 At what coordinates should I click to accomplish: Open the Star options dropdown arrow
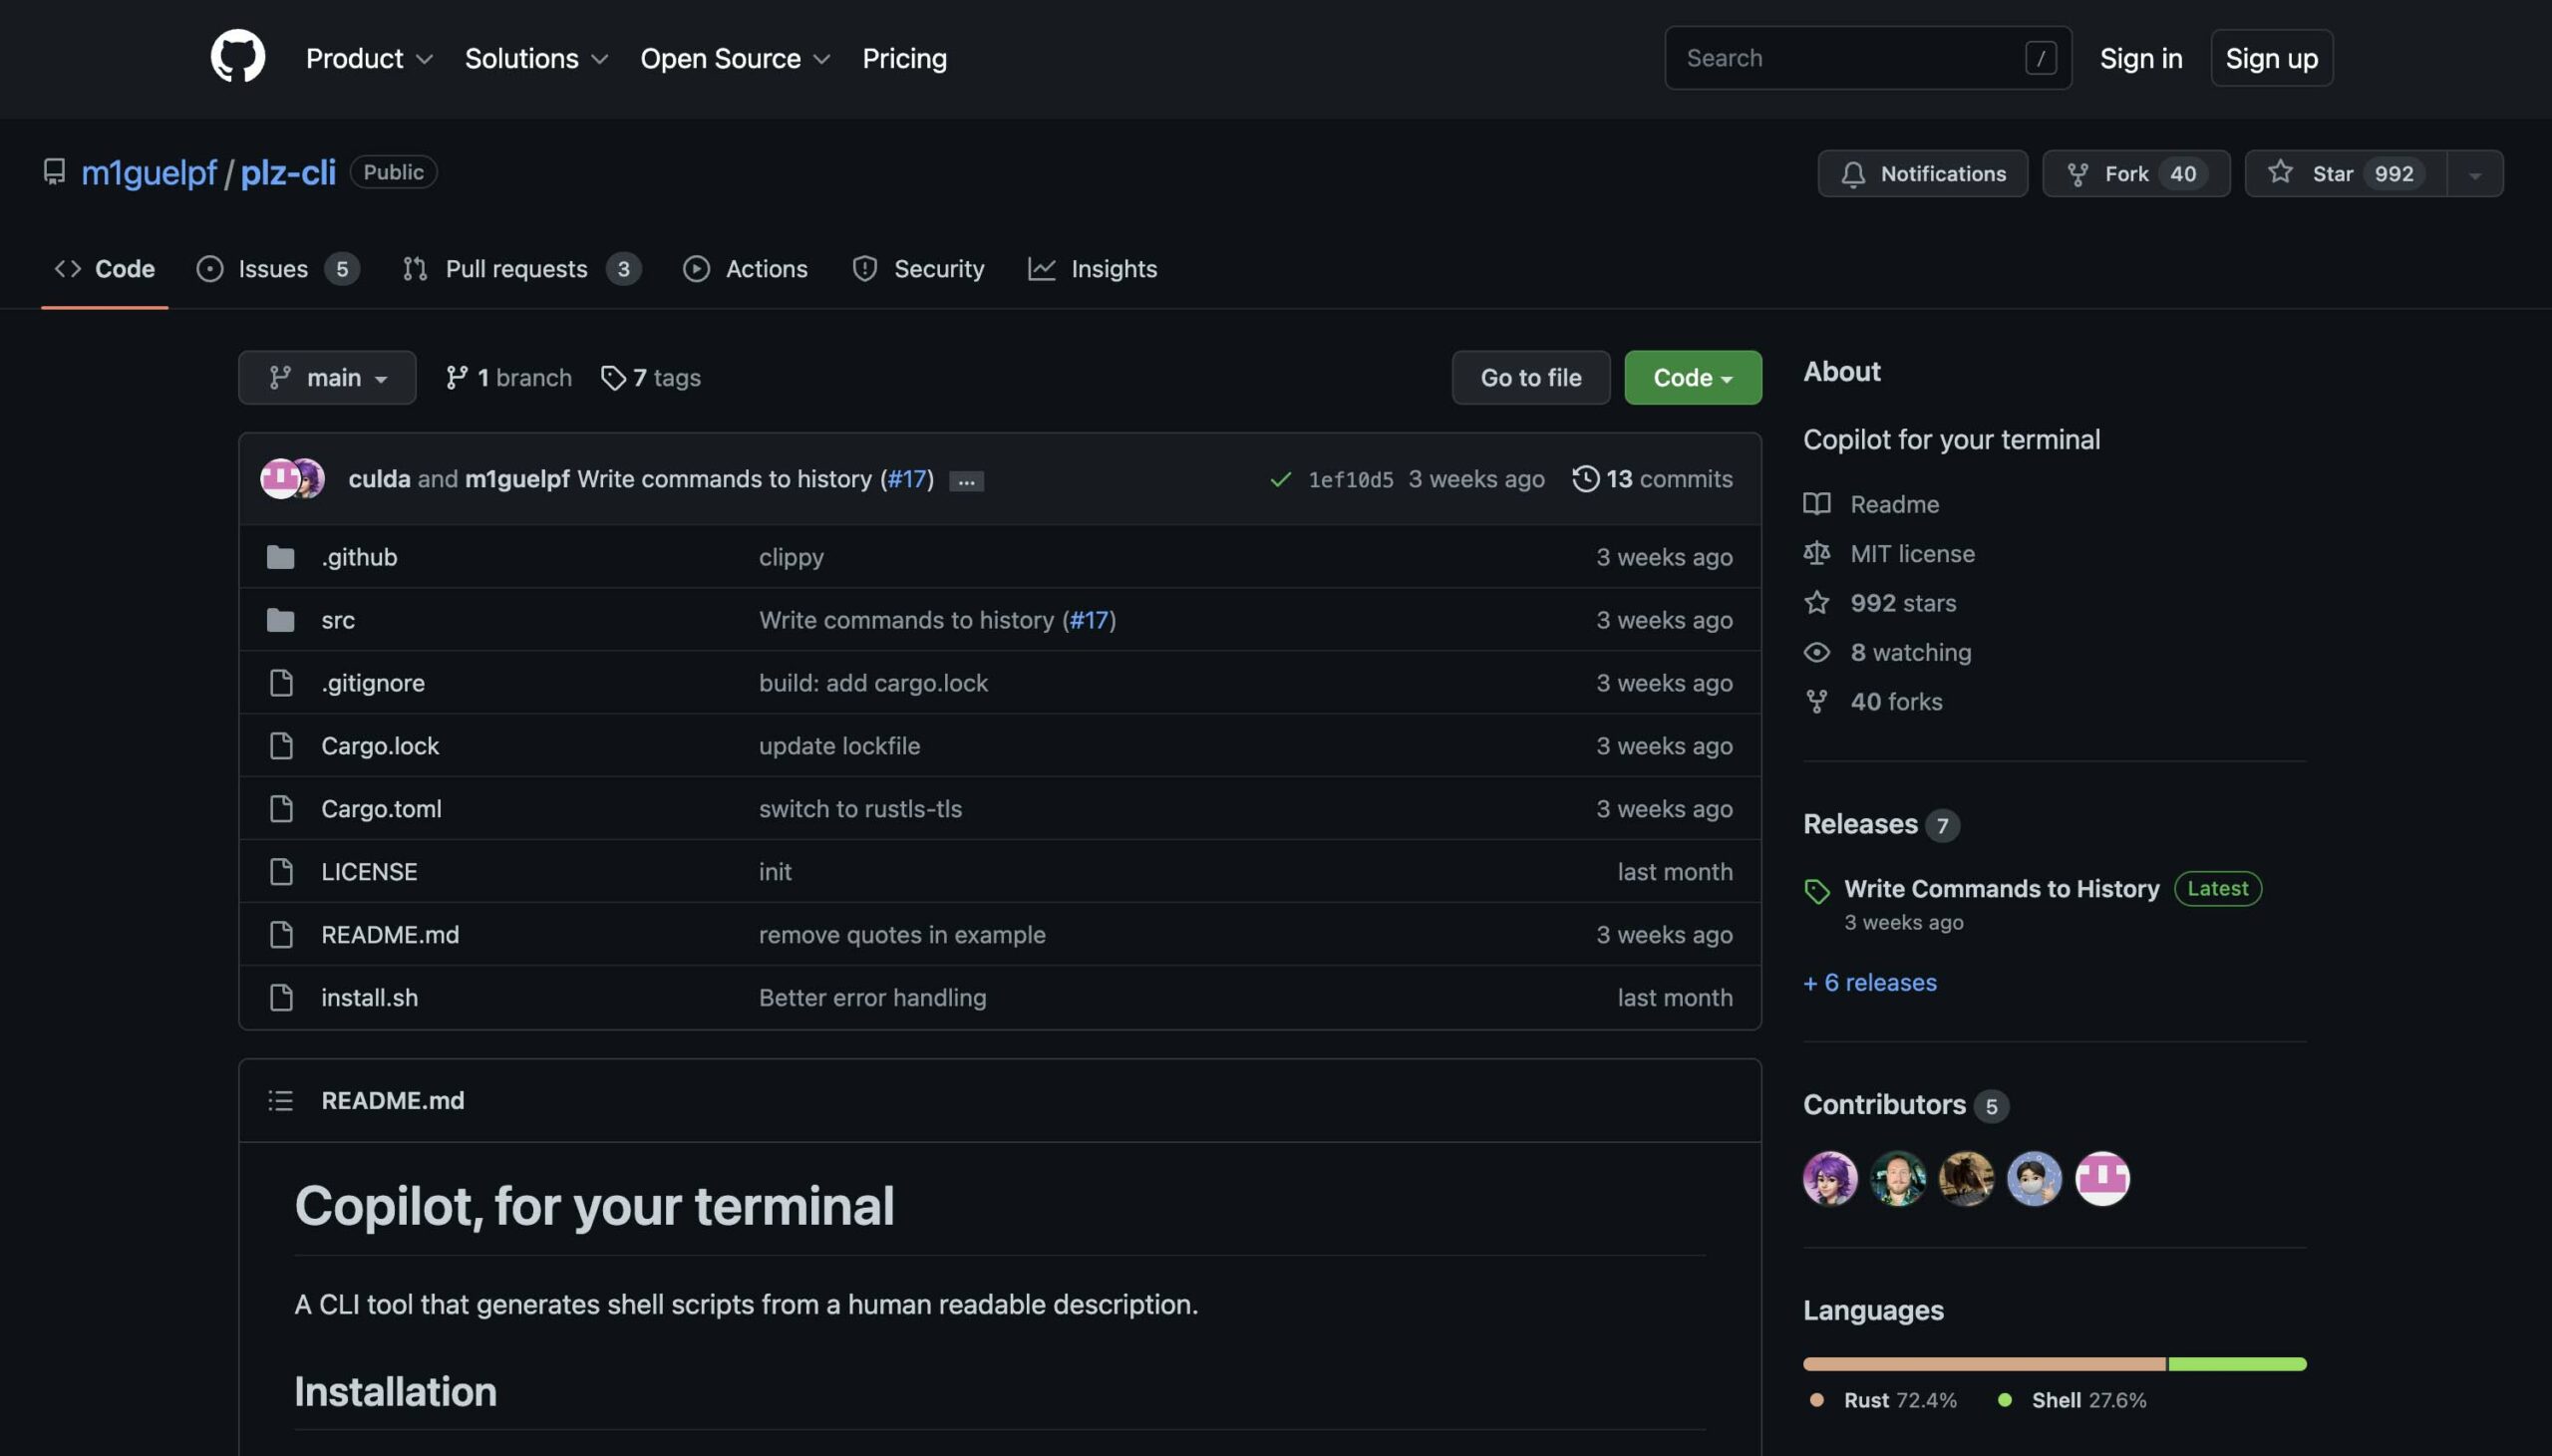pos(2477,173)
